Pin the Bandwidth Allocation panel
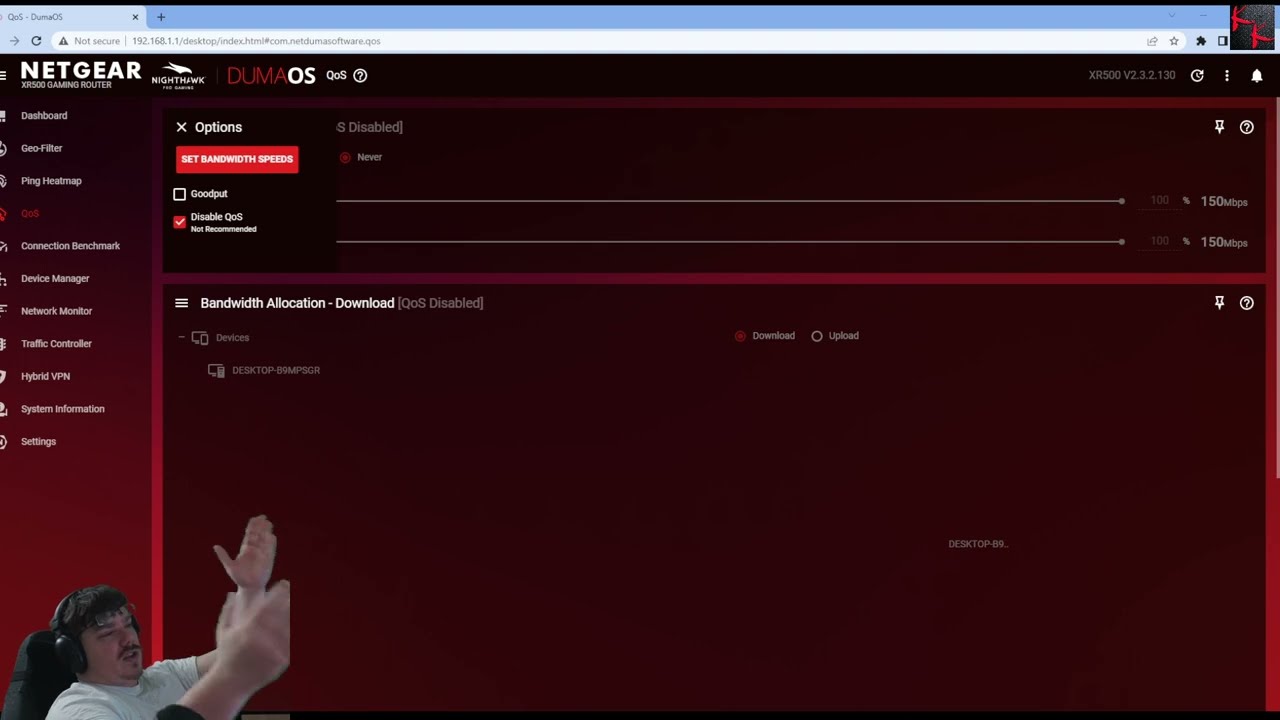This screenshot has height=720, width=1280. point(1219,303)
